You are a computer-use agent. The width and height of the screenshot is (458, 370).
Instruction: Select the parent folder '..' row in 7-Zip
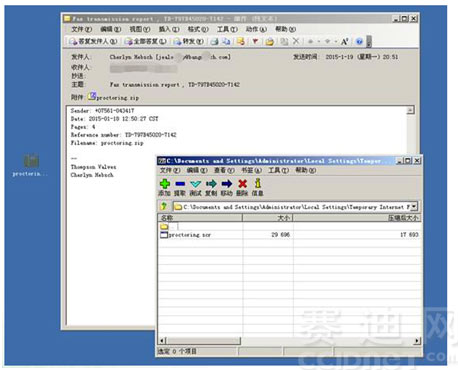point(289,227)
